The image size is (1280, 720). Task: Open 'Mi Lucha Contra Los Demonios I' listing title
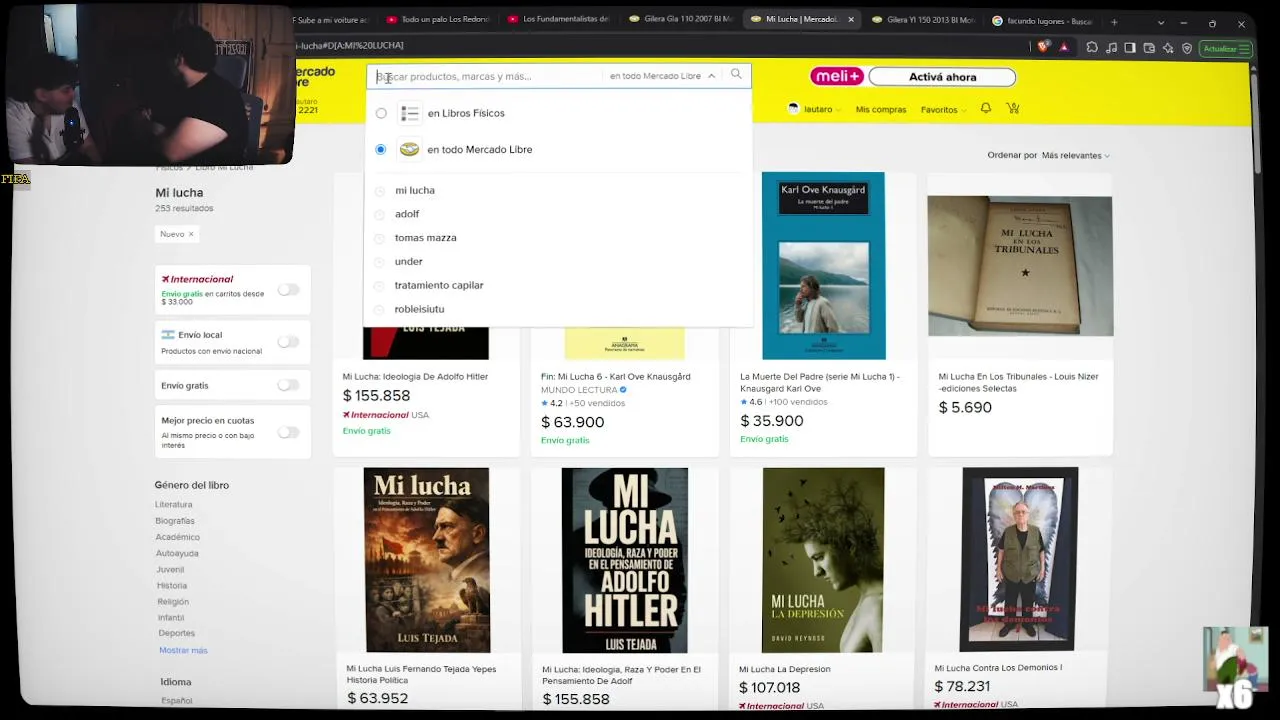(998, 668)
